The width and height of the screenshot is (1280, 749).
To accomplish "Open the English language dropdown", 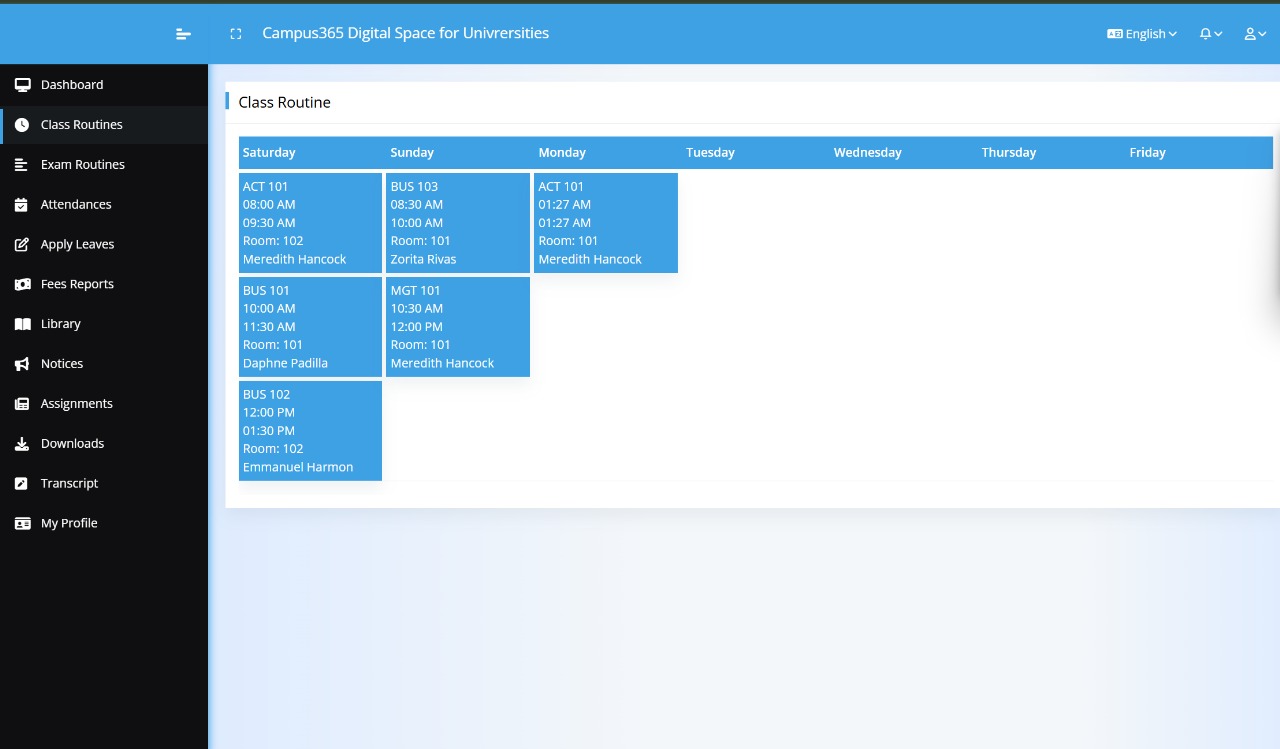I will [1142, 34].
